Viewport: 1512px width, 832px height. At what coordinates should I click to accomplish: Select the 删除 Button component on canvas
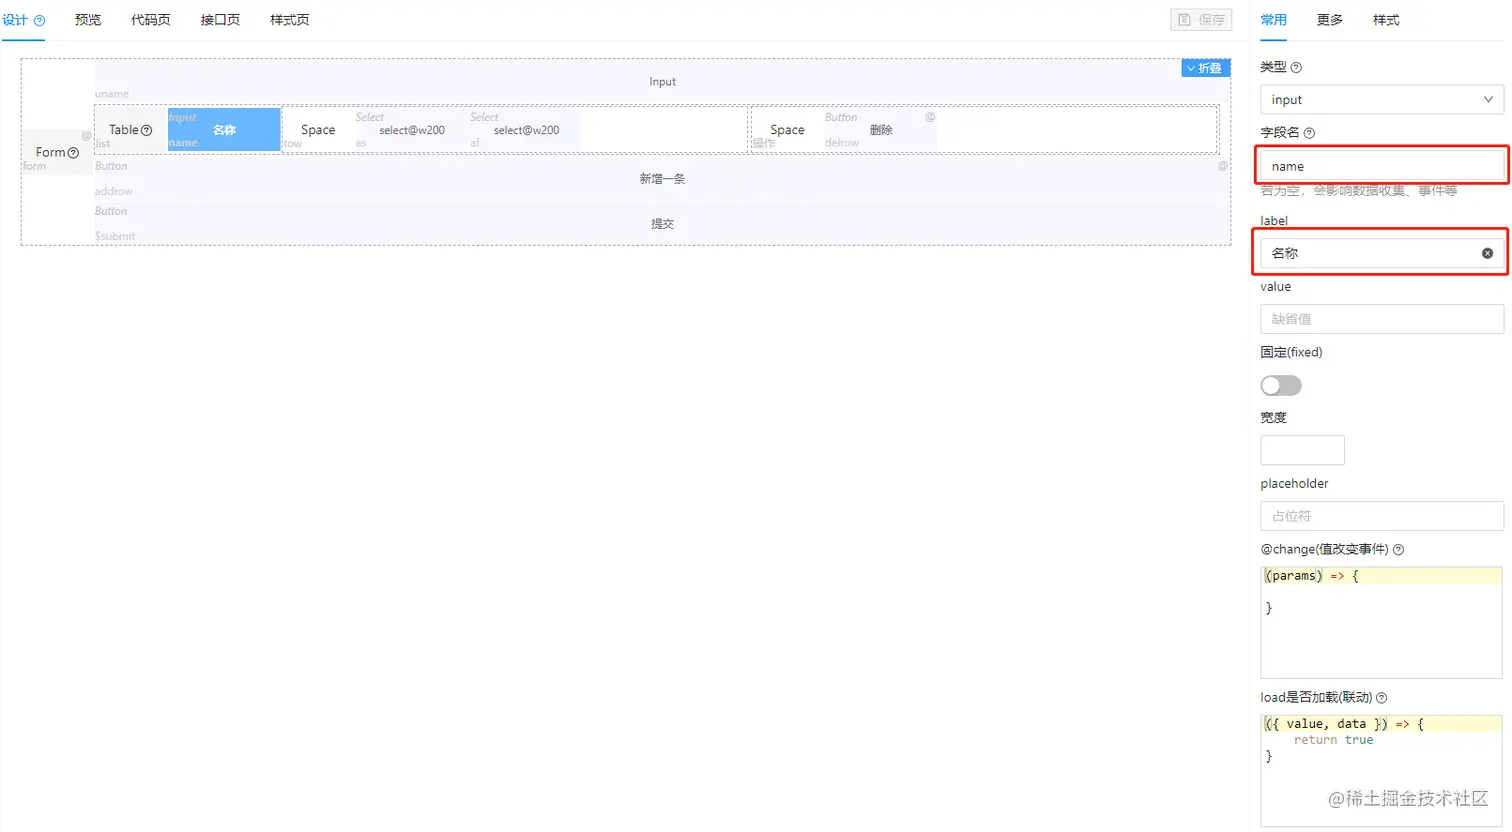tap(880, 130)
